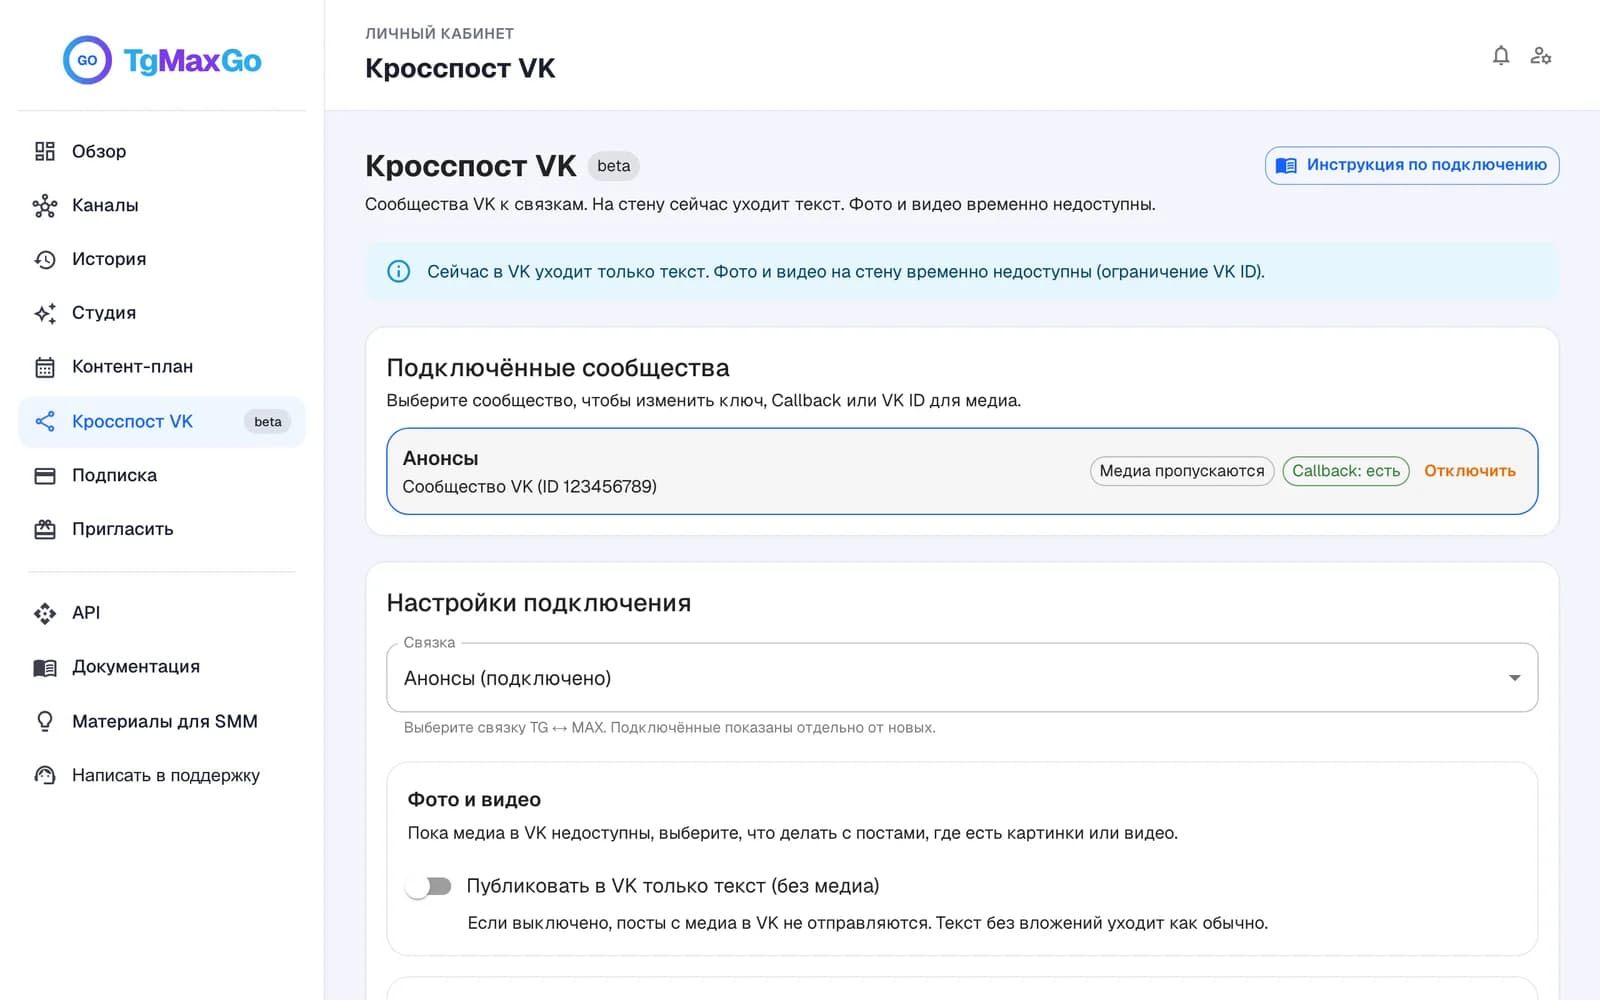Viewport: 1600px width, 1000px height.
Task: Expand the Связка dropdown arrow
Action: [x=1514, y=678]
